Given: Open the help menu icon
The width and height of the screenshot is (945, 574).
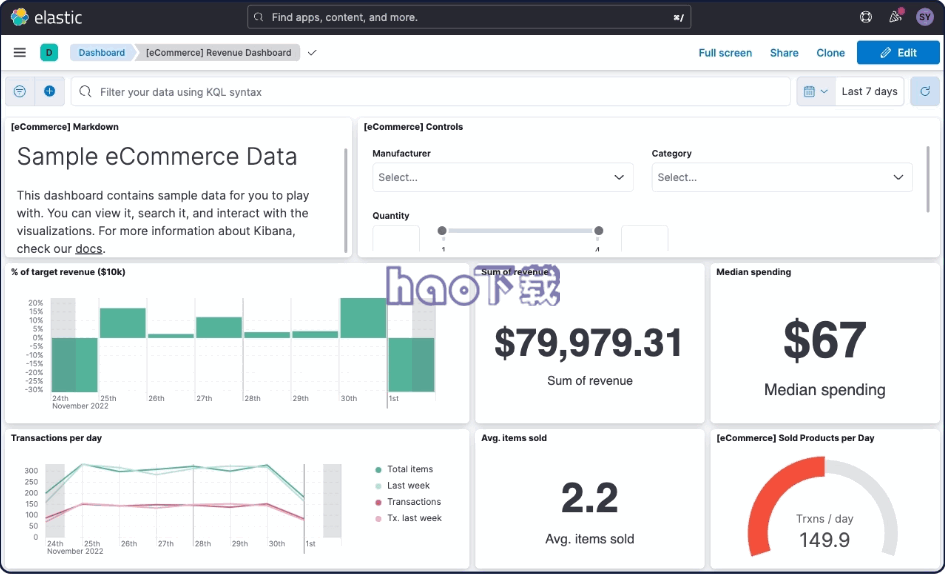Looking at the screenshot, I should (866, 17).
